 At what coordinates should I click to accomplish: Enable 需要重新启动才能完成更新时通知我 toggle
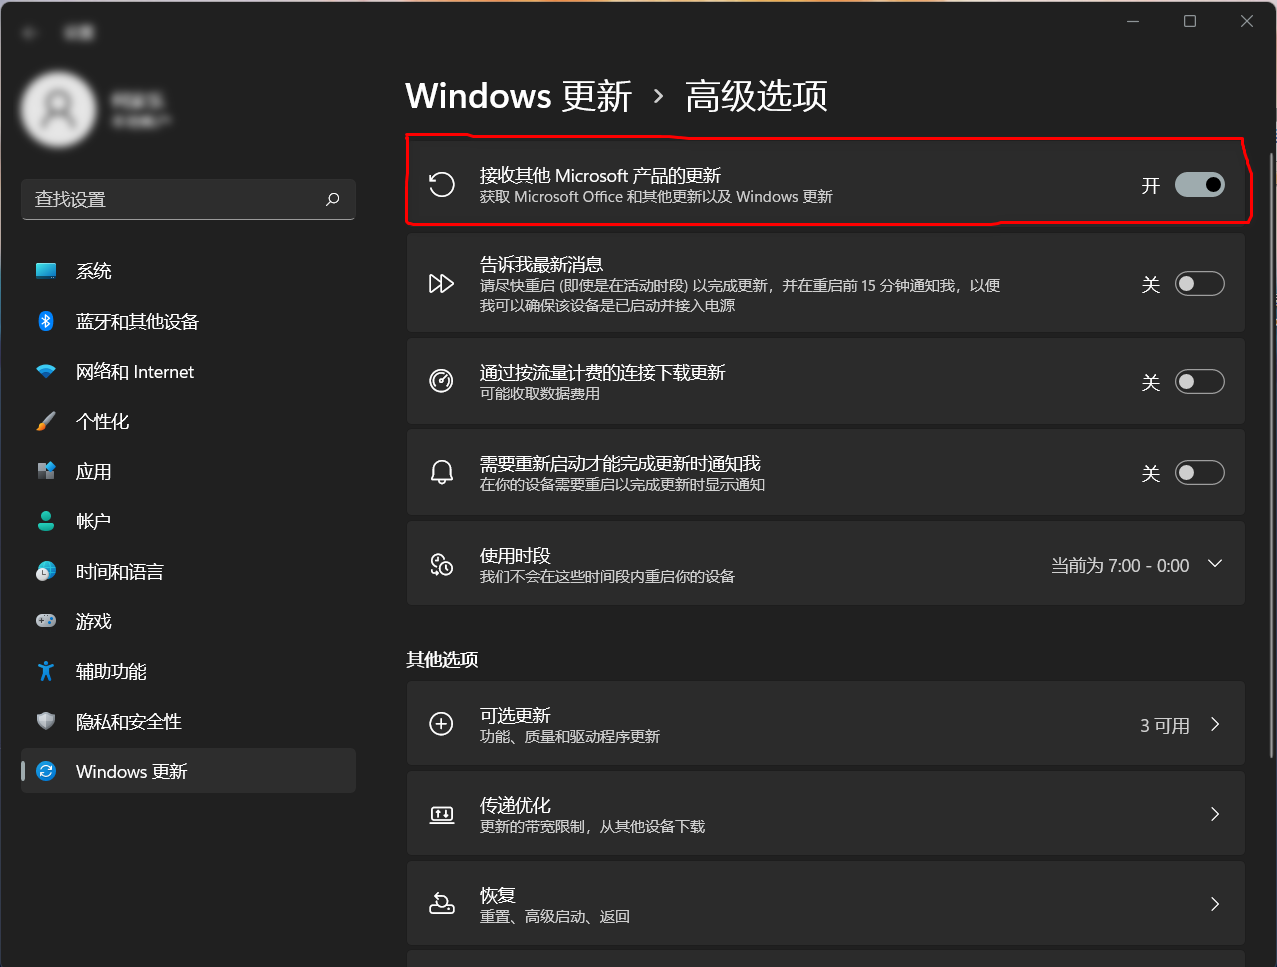click(1200, 472)
